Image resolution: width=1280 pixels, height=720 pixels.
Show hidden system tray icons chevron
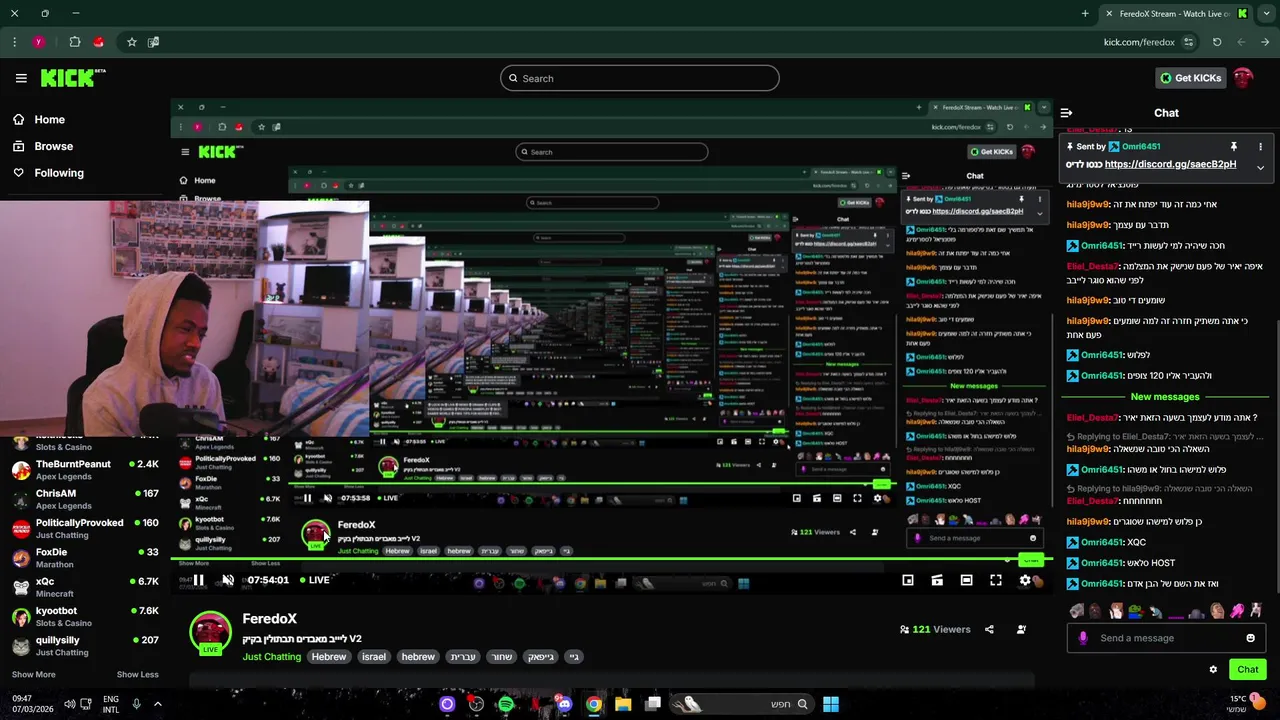[157, 704]
